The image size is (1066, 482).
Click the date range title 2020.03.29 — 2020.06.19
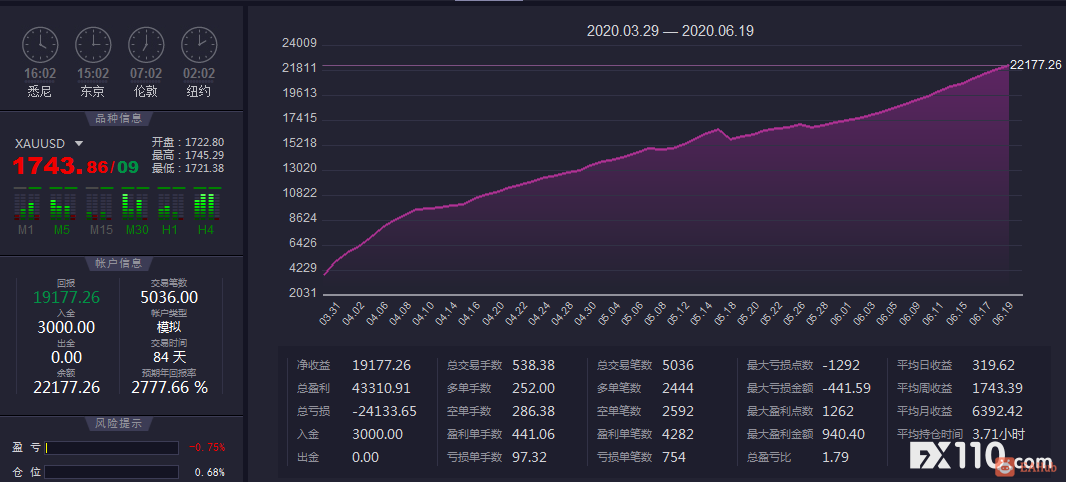tap(670, 31)
